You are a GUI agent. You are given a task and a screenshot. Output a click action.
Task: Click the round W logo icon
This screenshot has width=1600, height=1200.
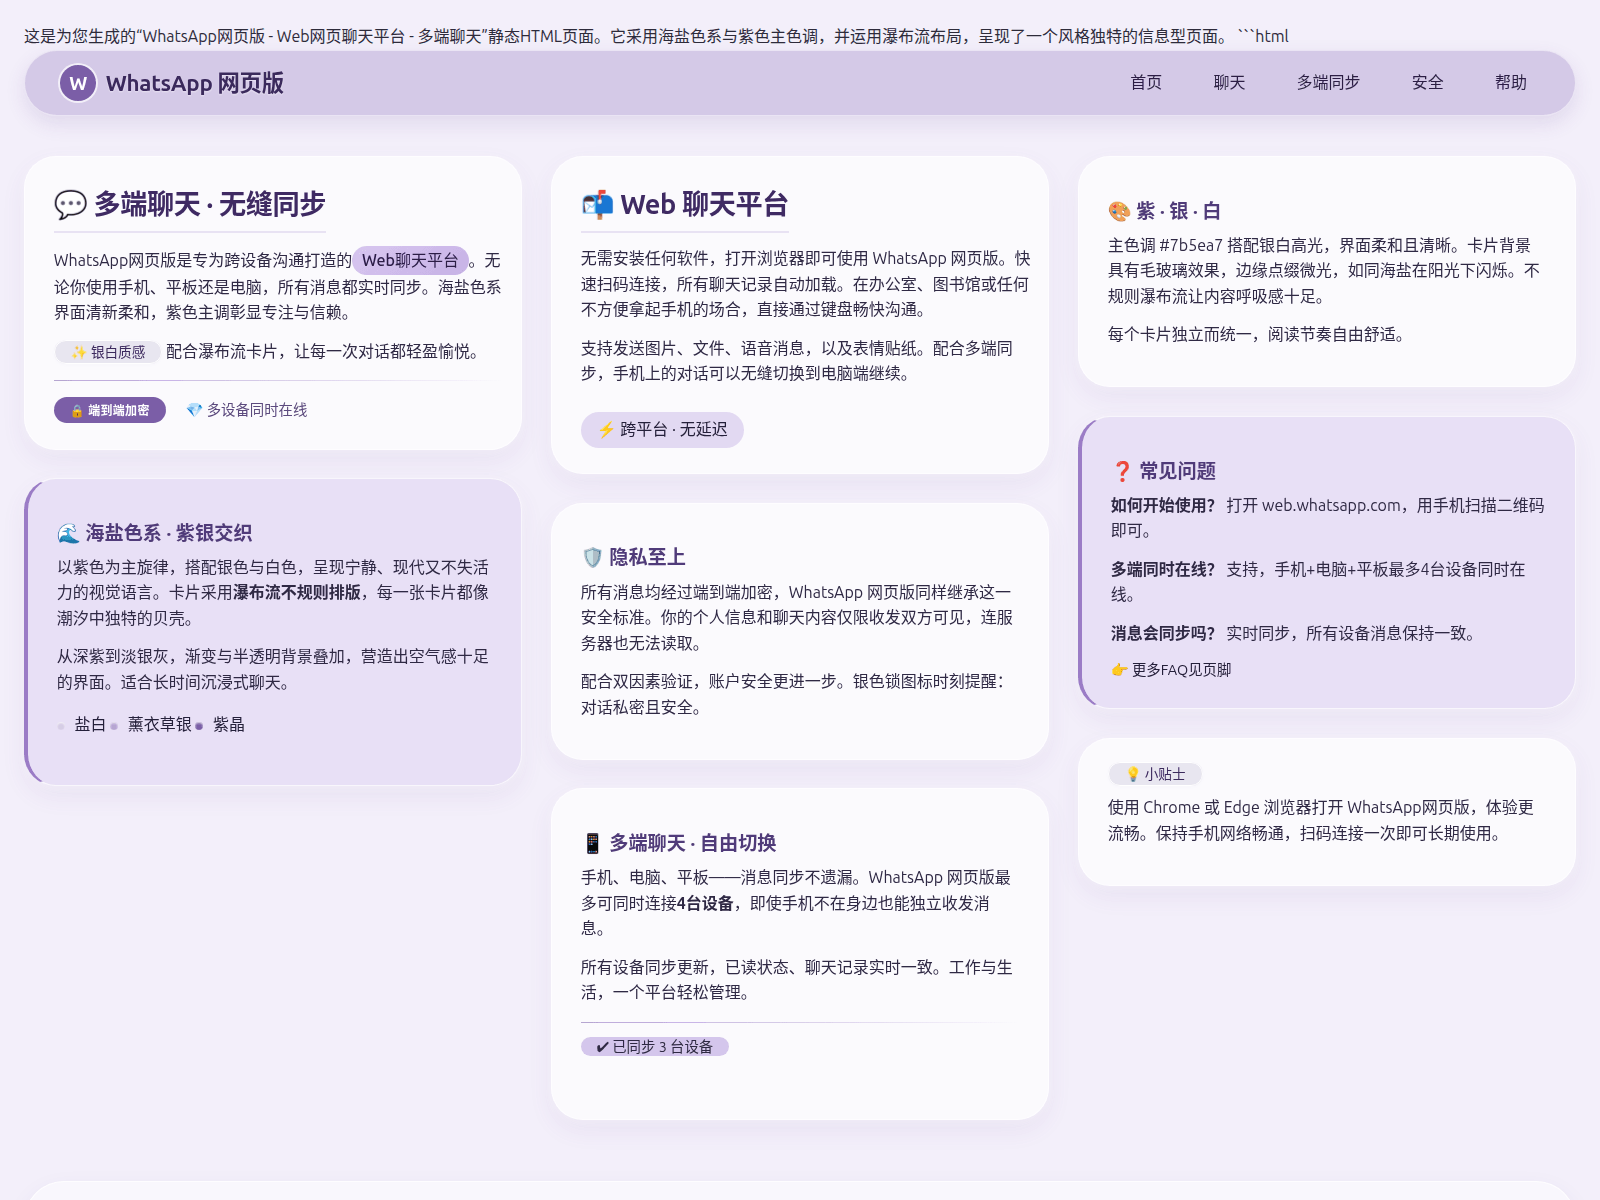coord(78,83)
